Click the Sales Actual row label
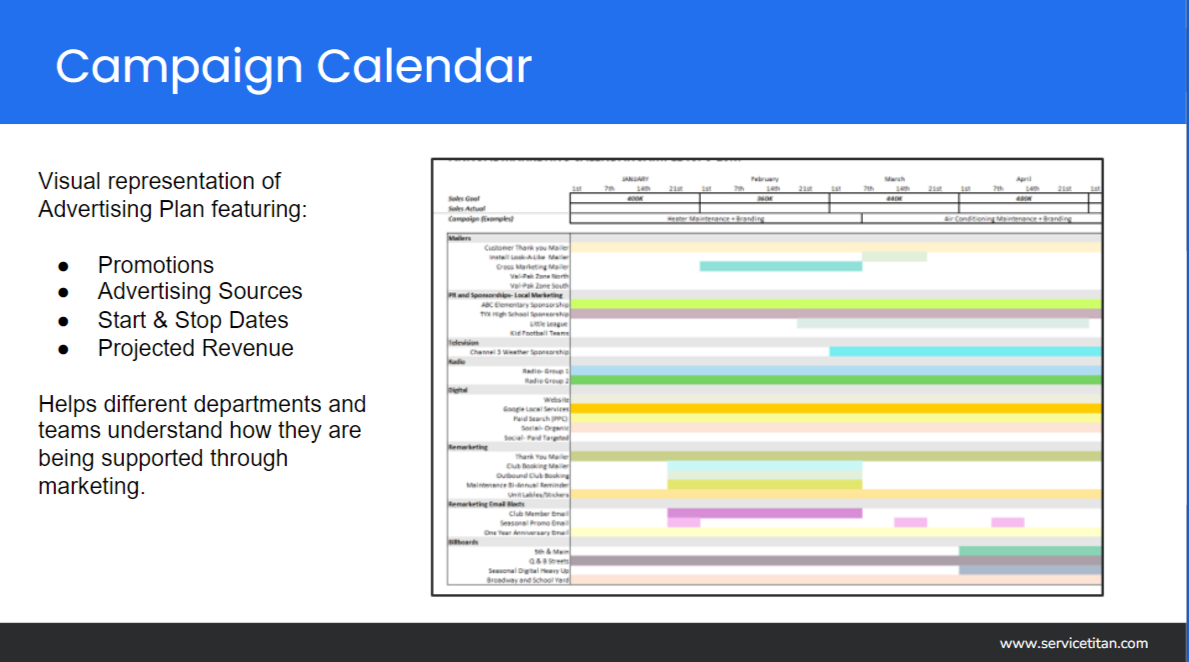This screenshot has width=1189, height=662. click(463, 208)
